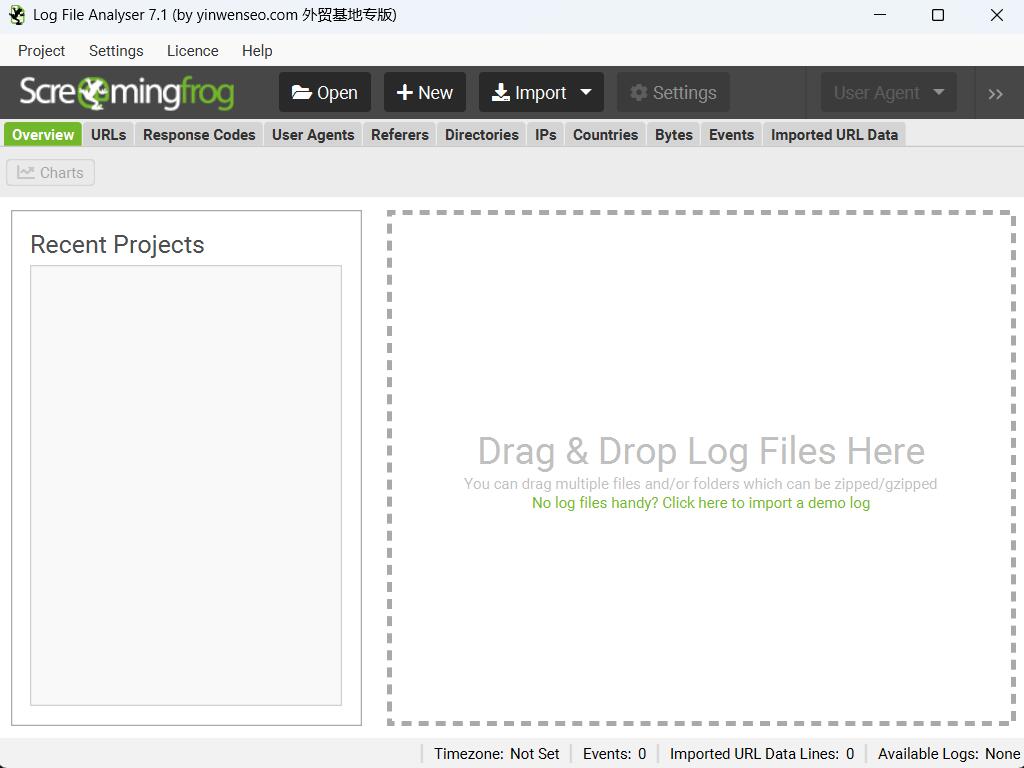Click the Open project button

coord(325,93)
